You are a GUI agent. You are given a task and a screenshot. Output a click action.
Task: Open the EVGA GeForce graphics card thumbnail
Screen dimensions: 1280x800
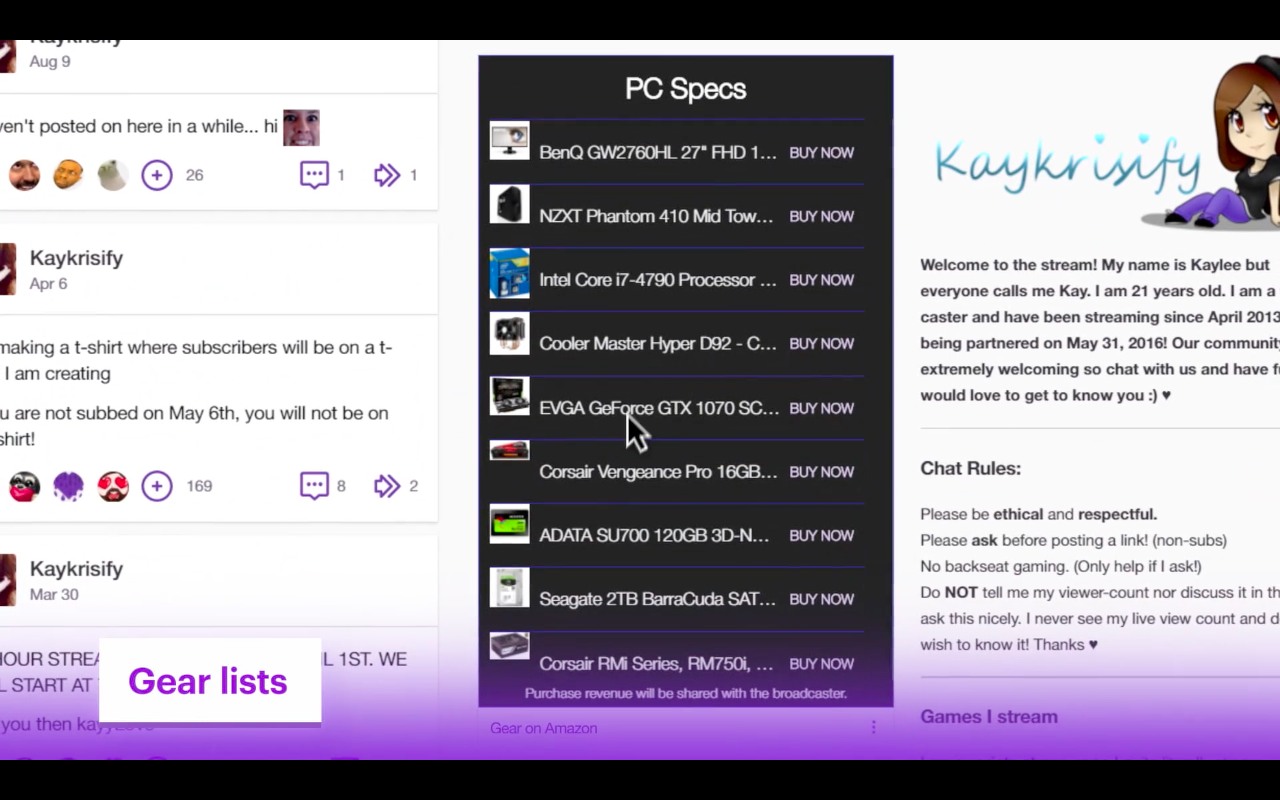click(x=509, y=396)
